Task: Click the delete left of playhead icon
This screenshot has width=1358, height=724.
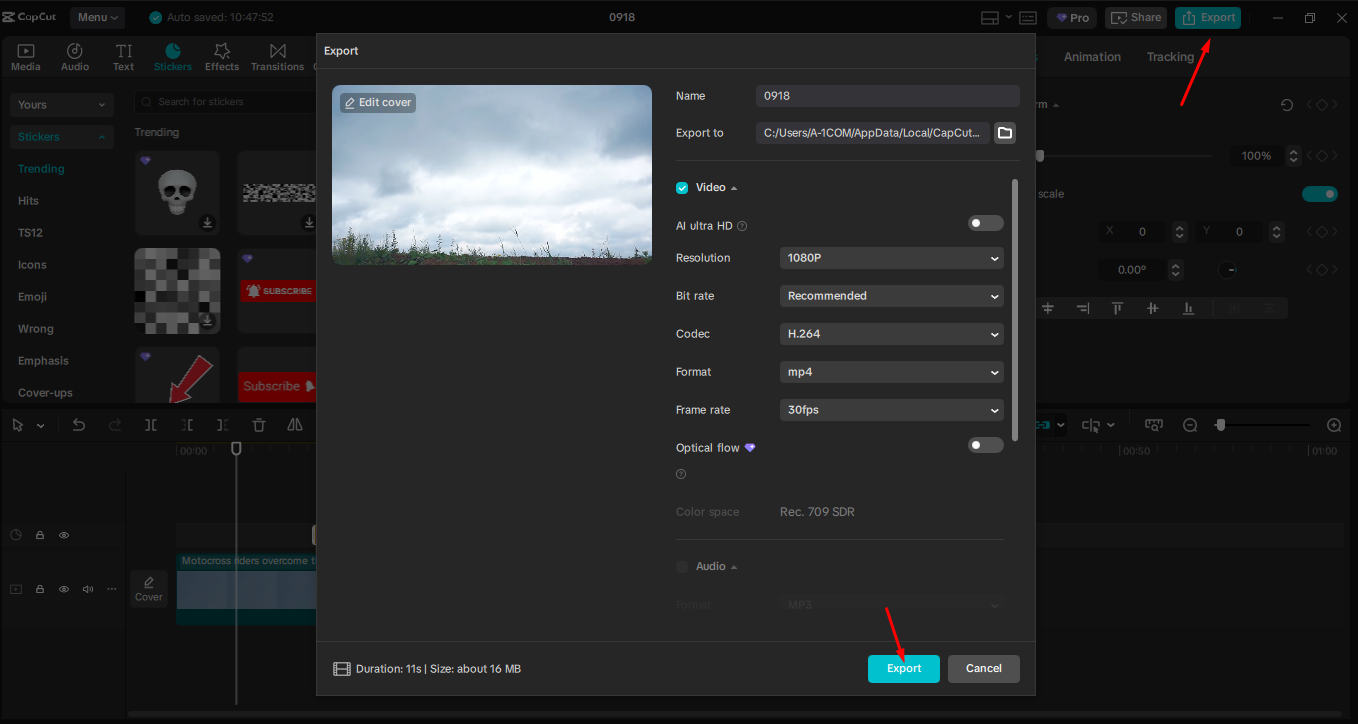Action: (x=187, y=425)
